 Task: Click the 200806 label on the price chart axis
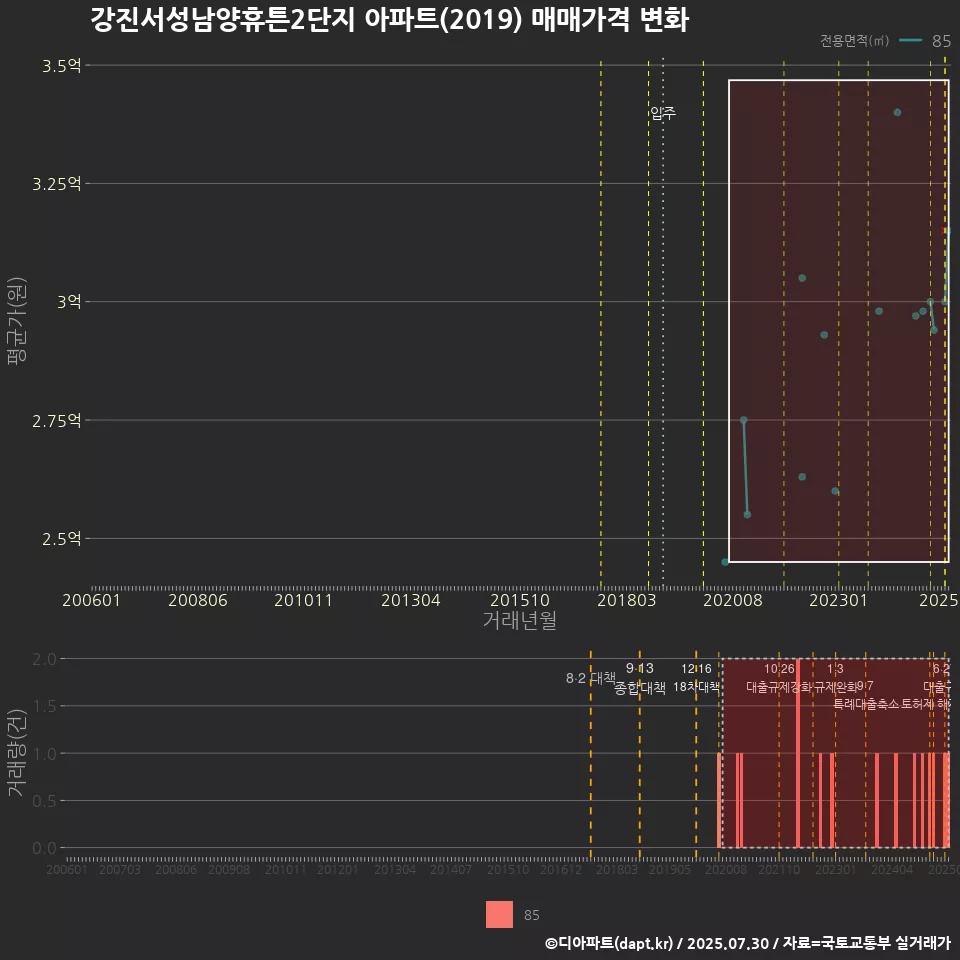[198, 600]
